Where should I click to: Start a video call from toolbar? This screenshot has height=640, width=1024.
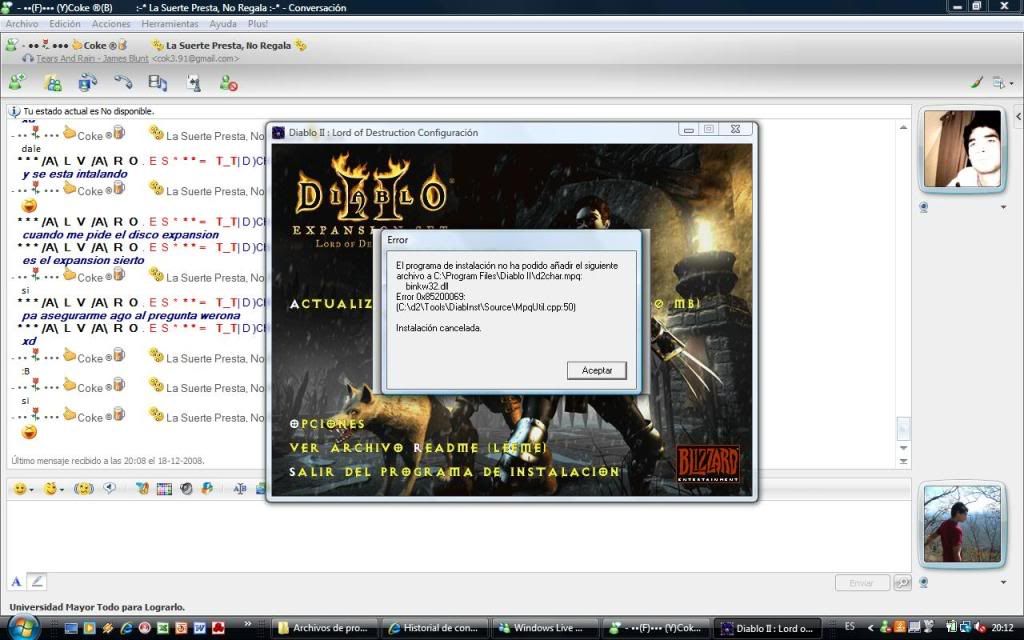pos(88,82)
